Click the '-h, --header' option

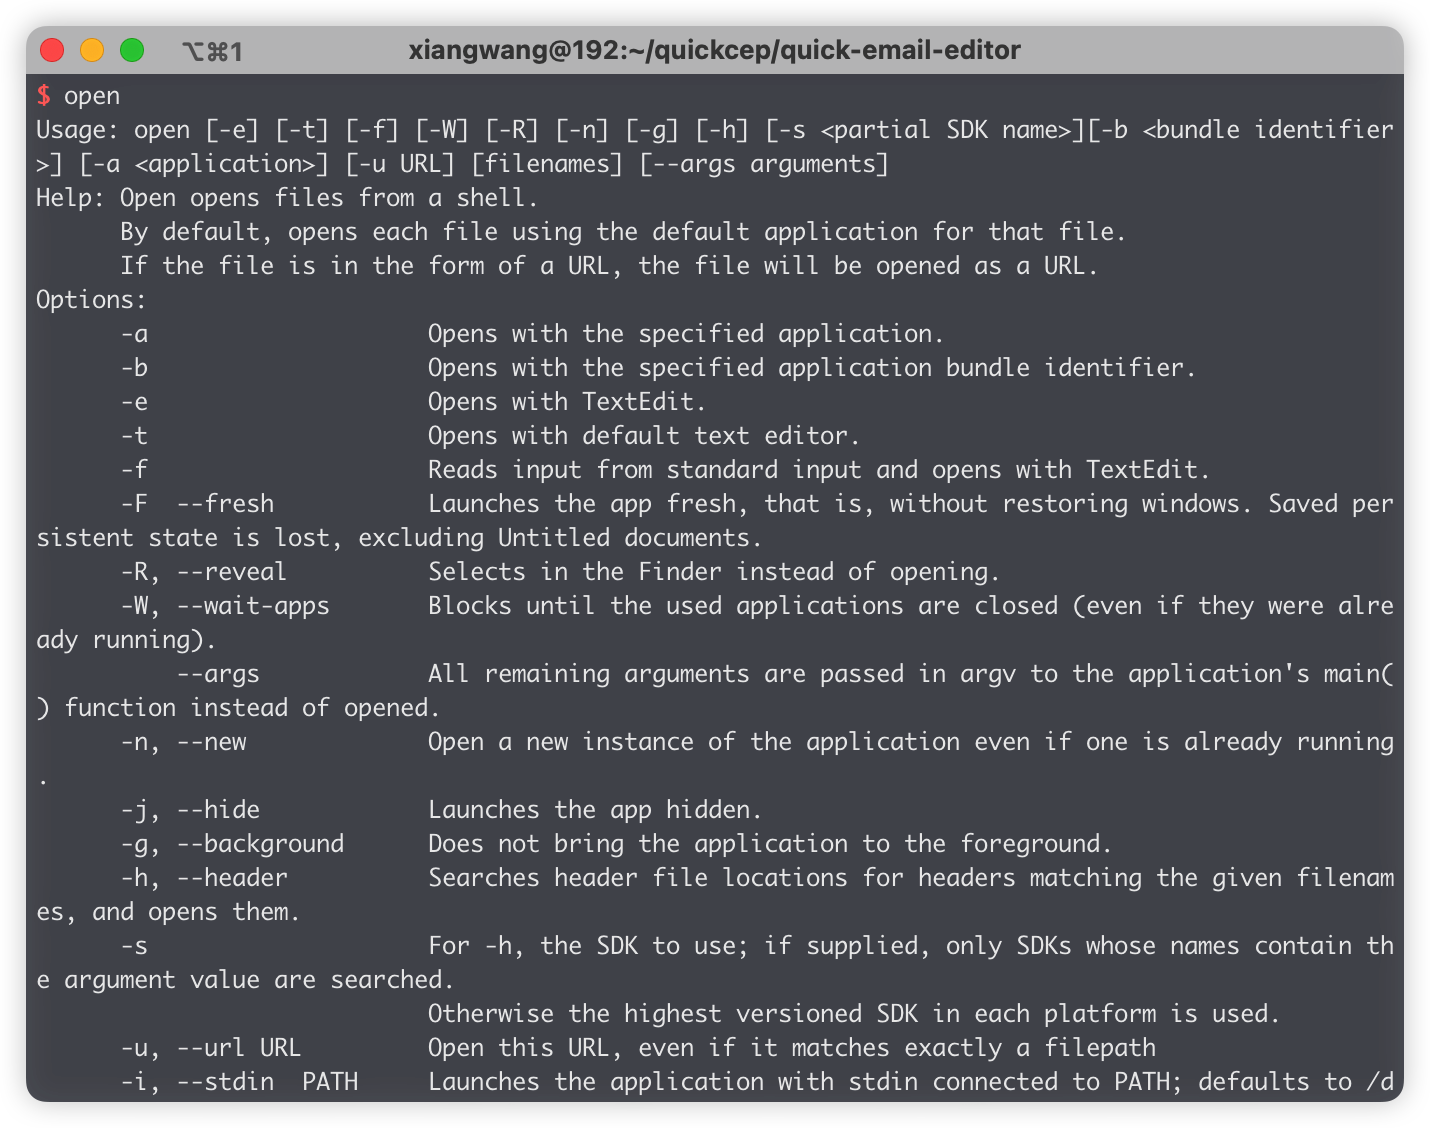[203, 878]
